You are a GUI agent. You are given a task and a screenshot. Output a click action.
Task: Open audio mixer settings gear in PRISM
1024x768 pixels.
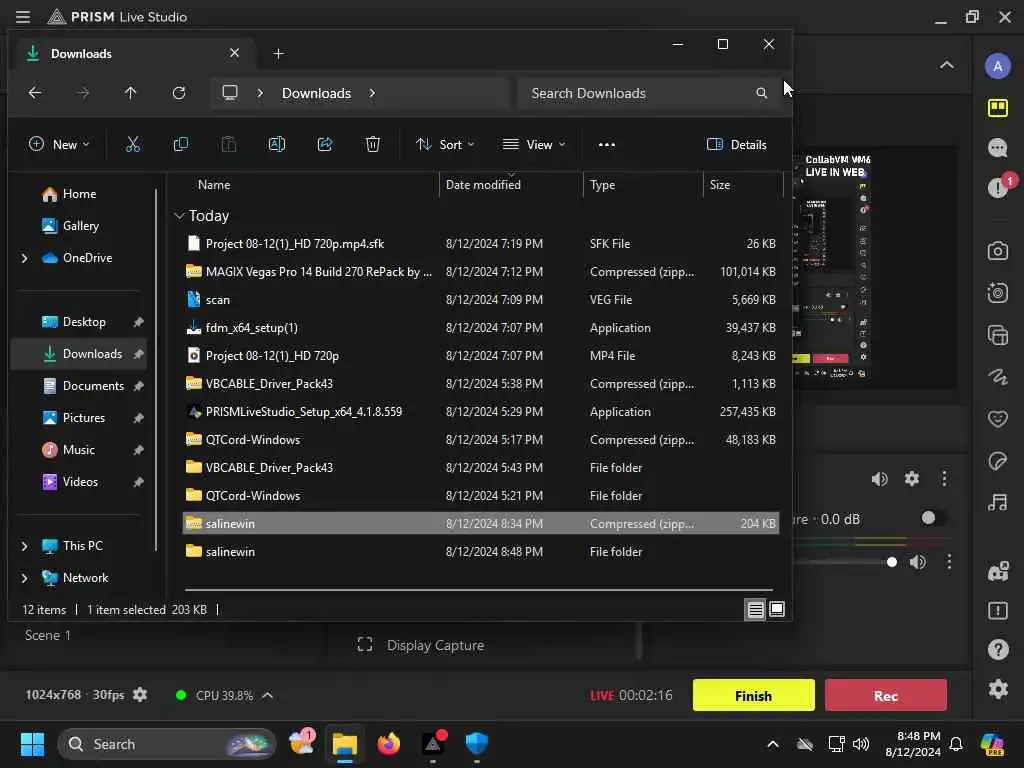click(x=912, y=479)
